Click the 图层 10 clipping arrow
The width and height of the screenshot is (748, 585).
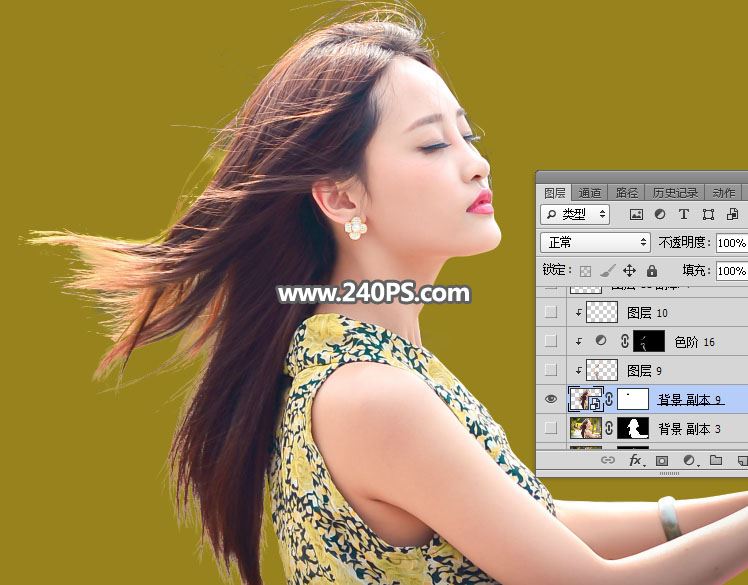click(579, 313)
